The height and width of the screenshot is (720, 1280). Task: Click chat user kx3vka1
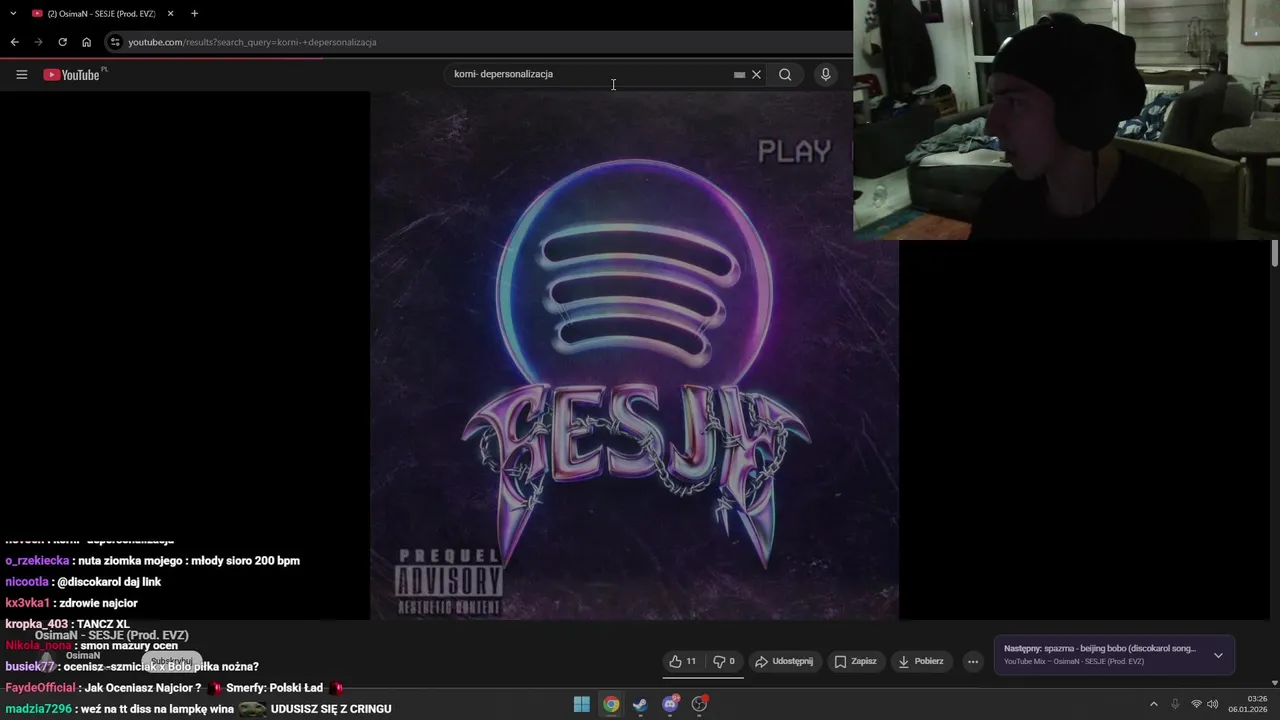pos(27,603)
